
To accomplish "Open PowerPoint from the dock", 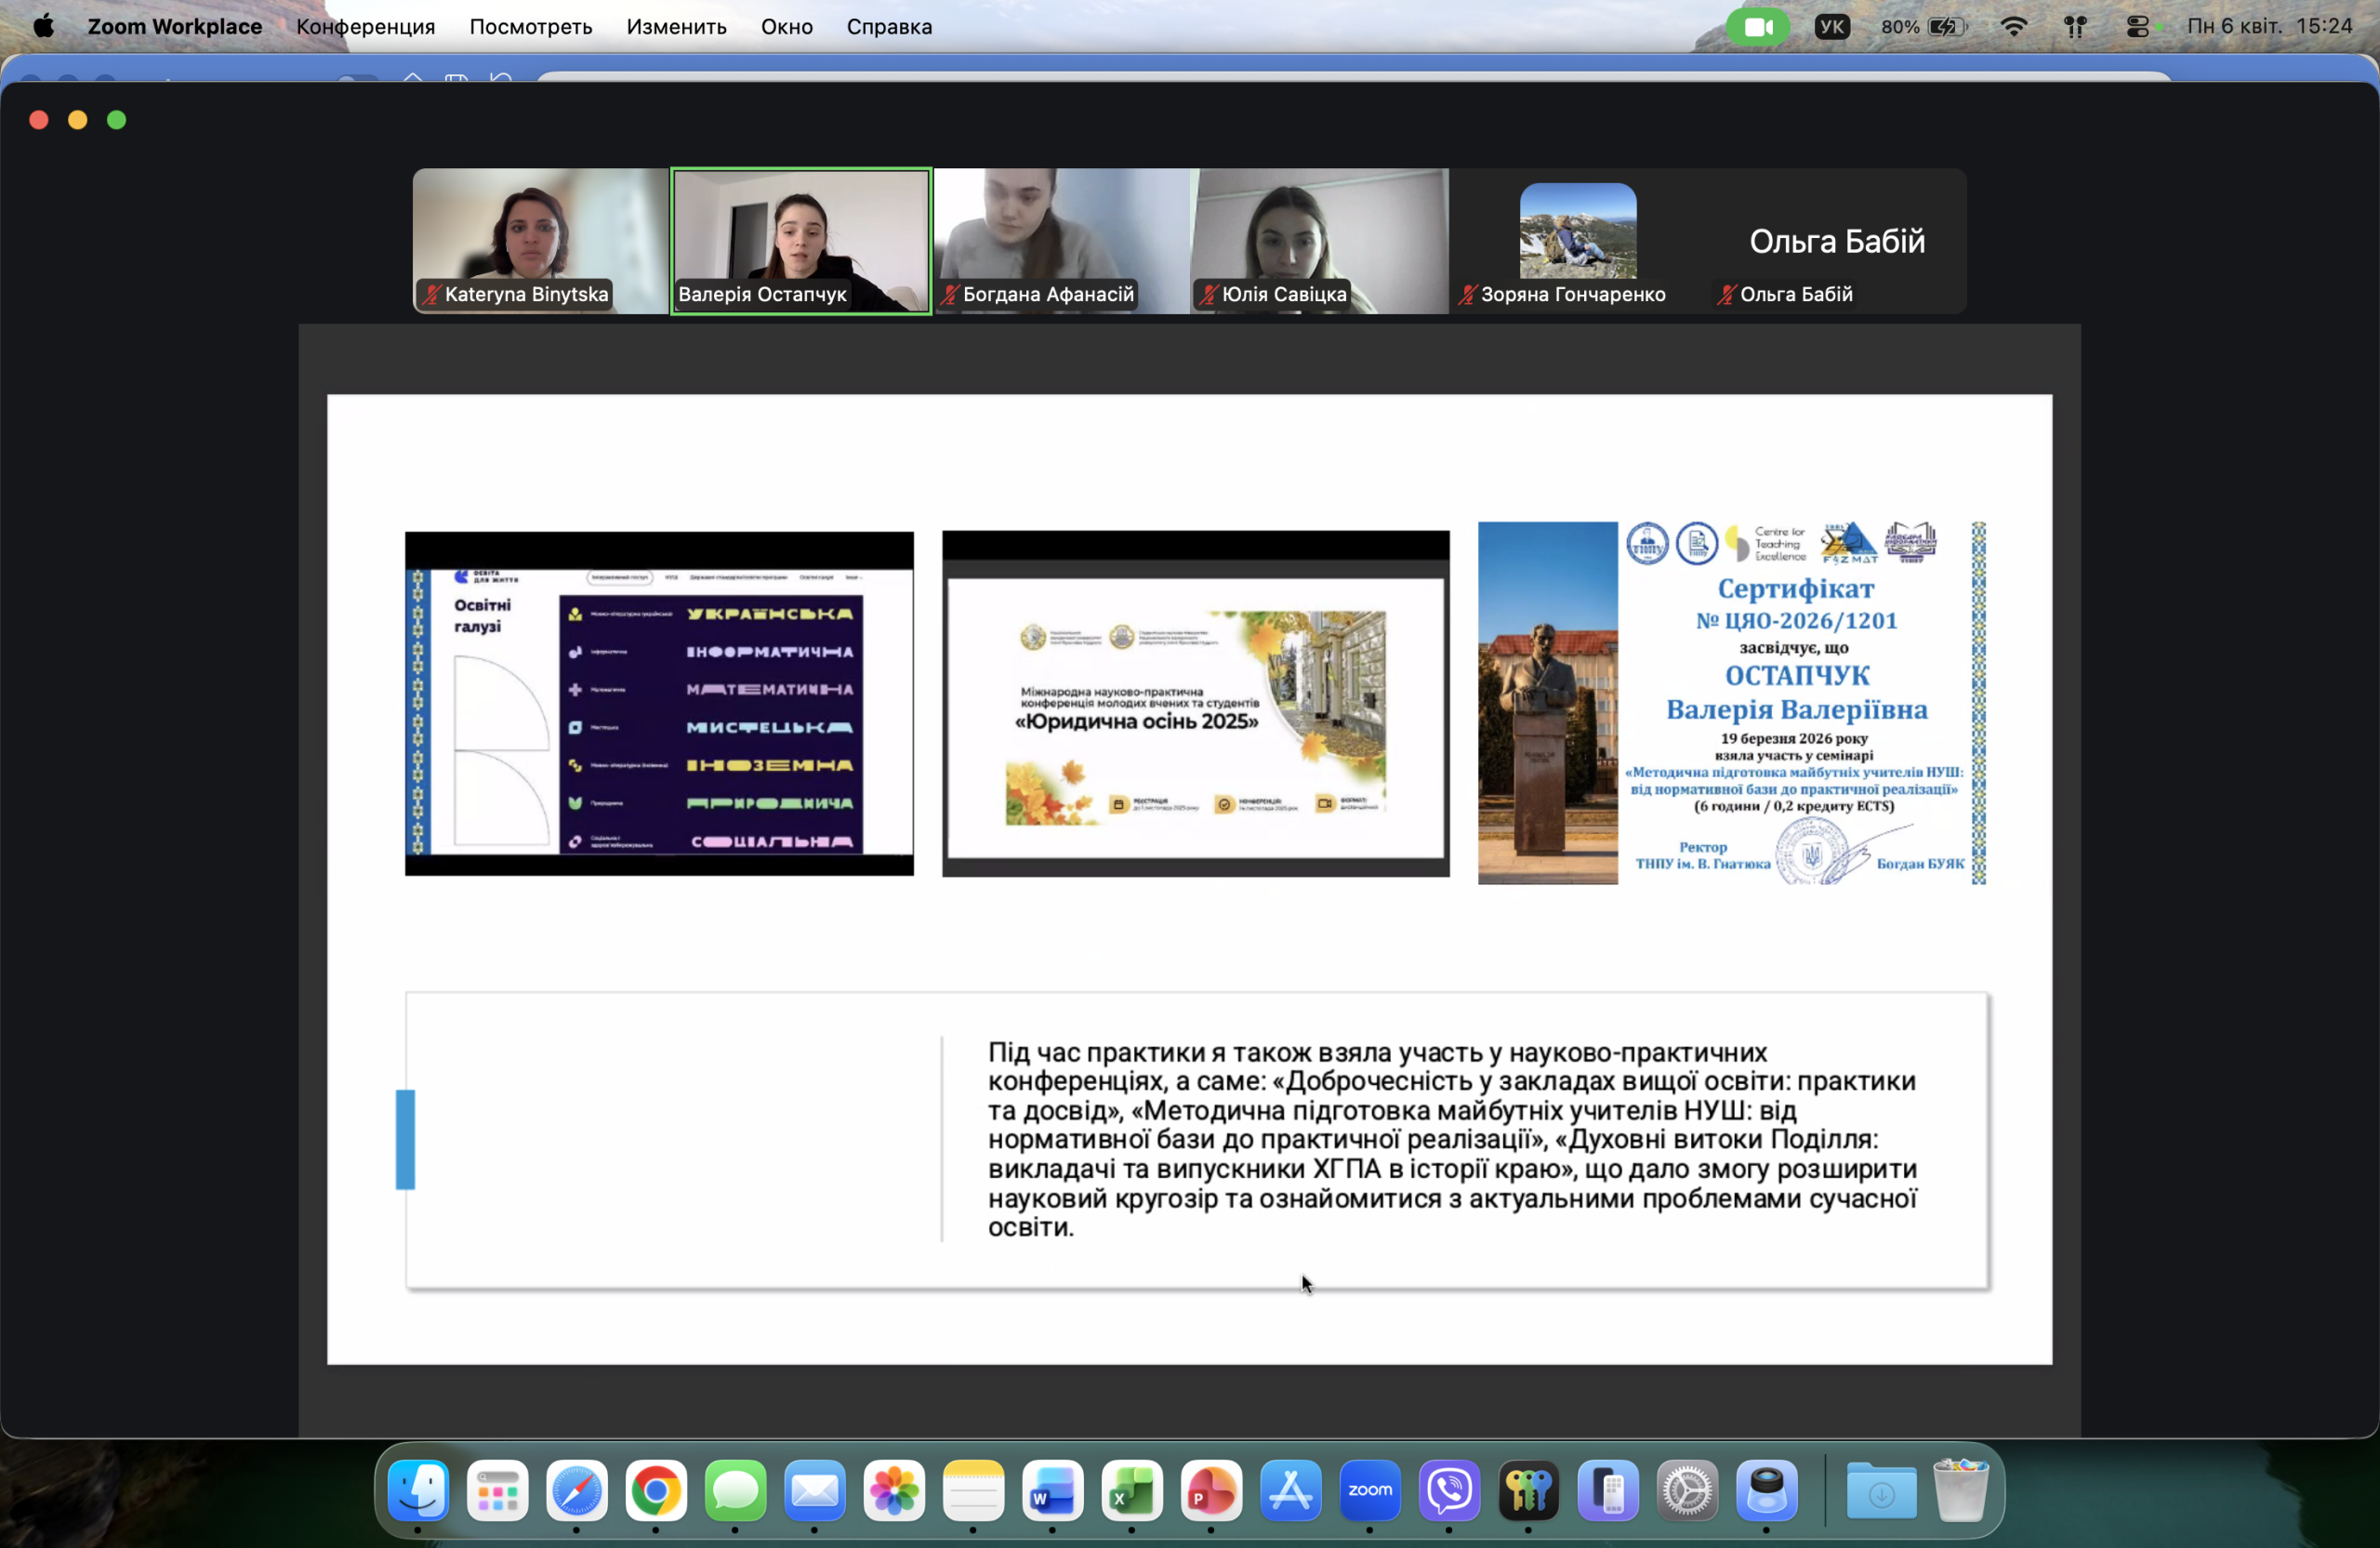I will 1211,1490.
